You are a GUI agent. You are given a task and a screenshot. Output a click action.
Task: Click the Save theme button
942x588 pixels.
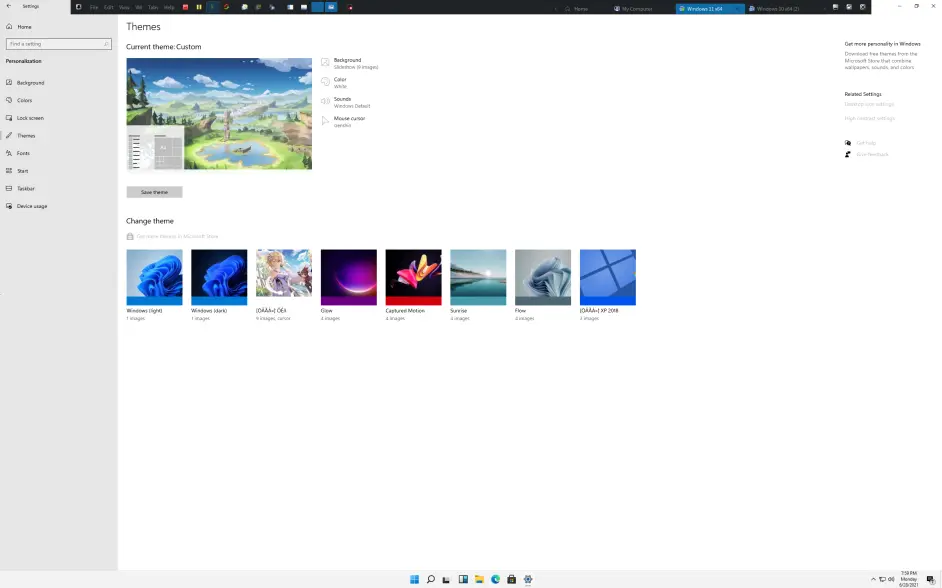point(154,192)
